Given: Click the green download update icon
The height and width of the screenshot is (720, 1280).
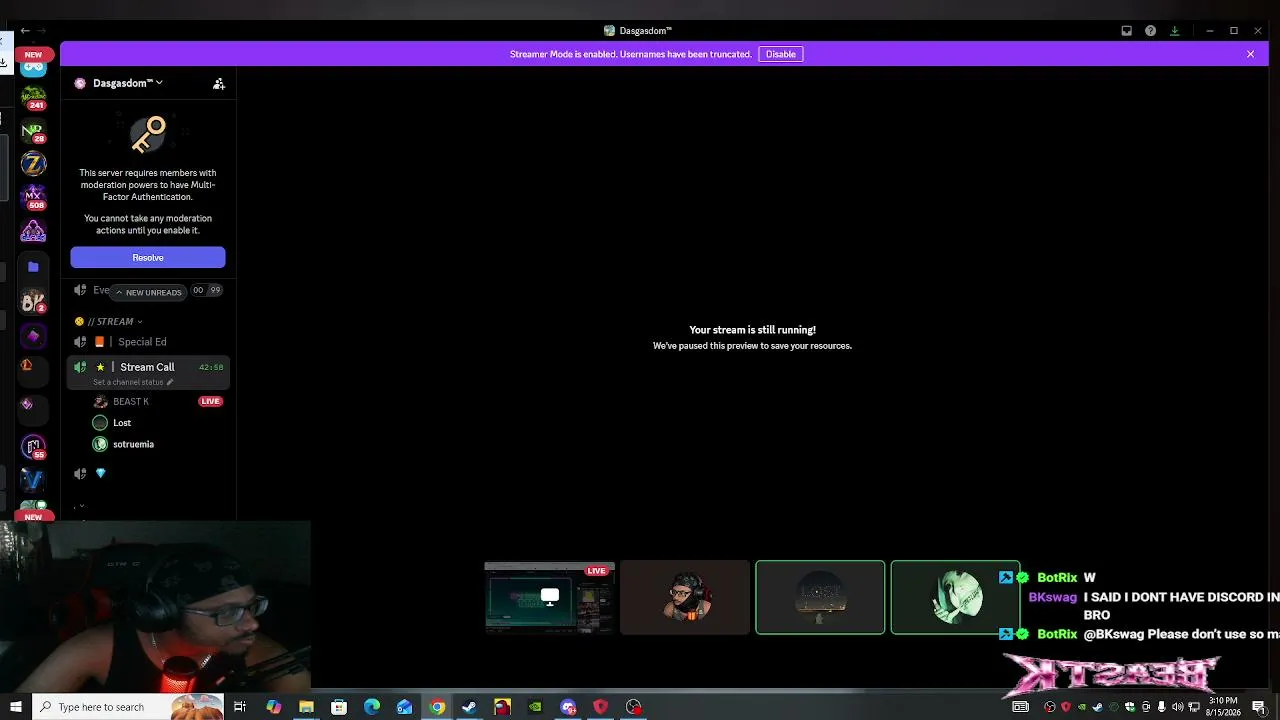Looking at the screenshot, I should (x=1175, y=31).
